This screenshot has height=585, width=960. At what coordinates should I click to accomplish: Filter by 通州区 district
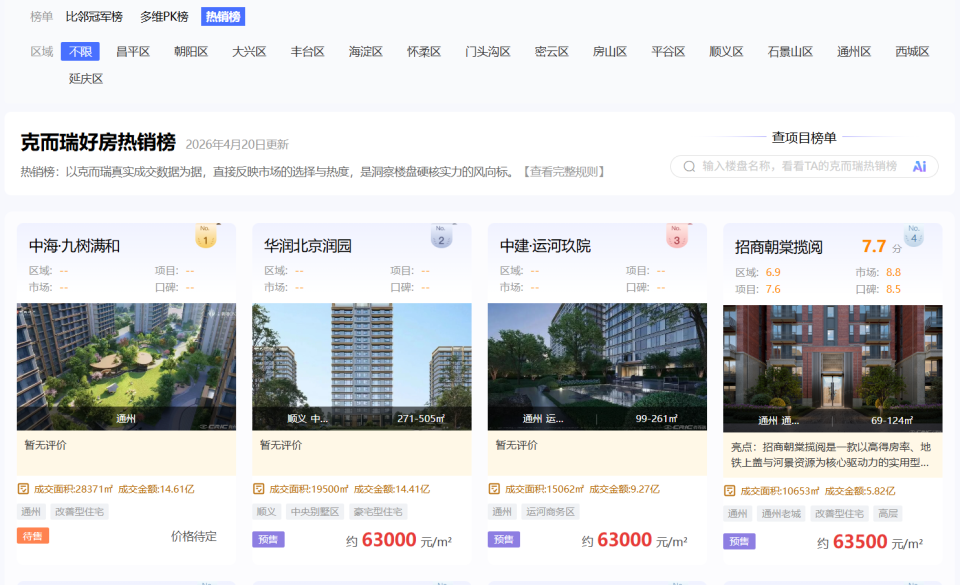854,51
